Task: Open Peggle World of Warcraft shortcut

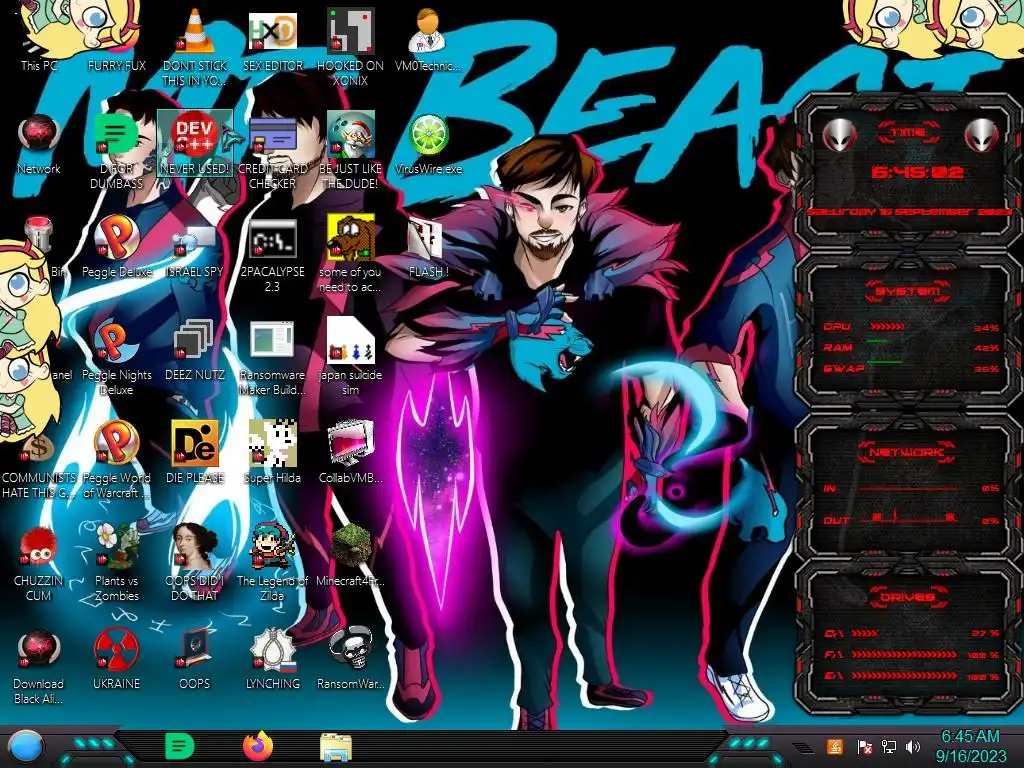Action: pyautogui.click(x=116, y=460)
